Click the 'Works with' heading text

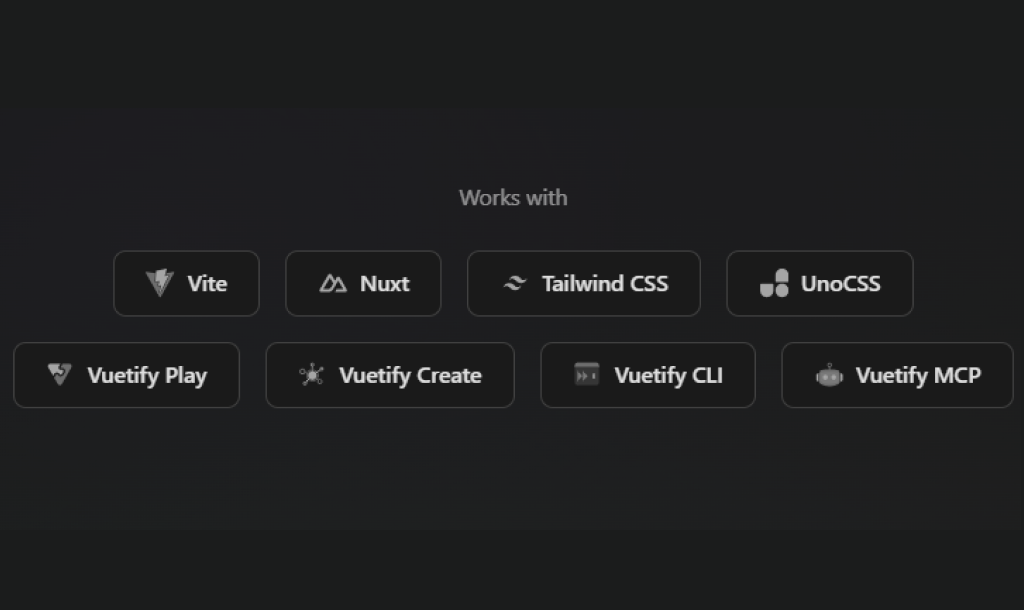513,198
